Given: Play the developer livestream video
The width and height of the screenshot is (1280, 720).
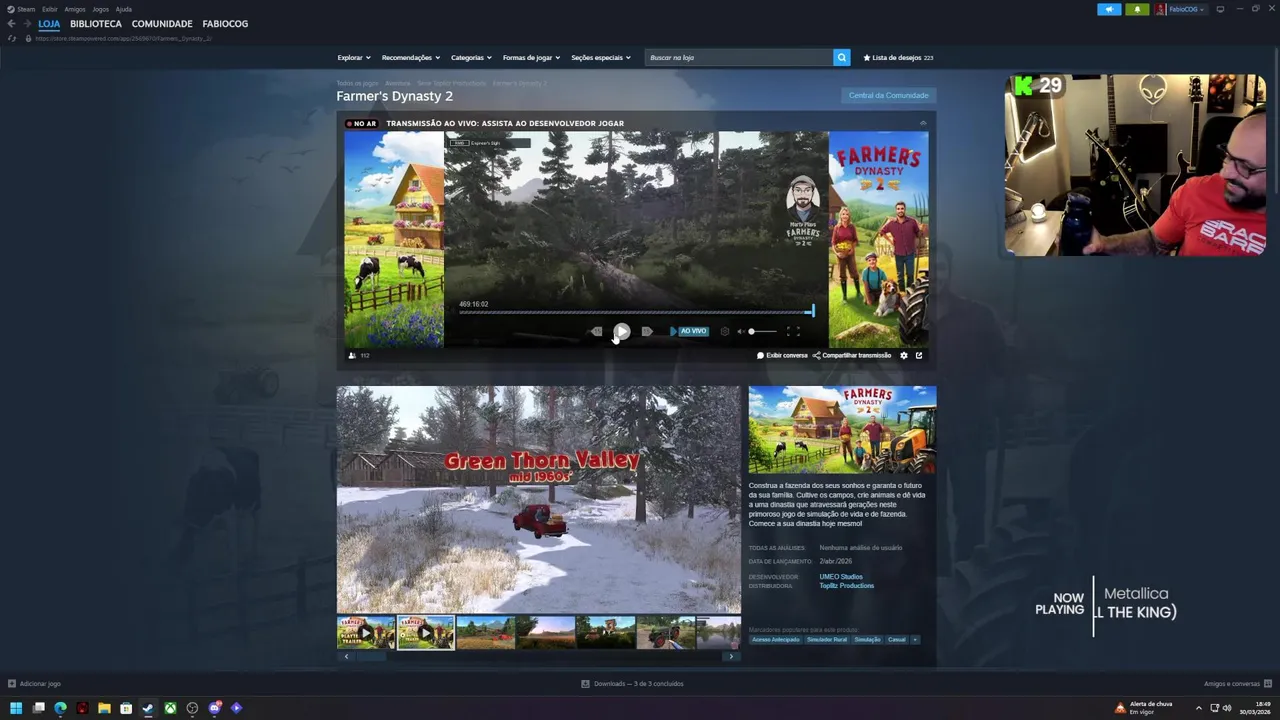Looking at the screenshot, I should [621, 331].
